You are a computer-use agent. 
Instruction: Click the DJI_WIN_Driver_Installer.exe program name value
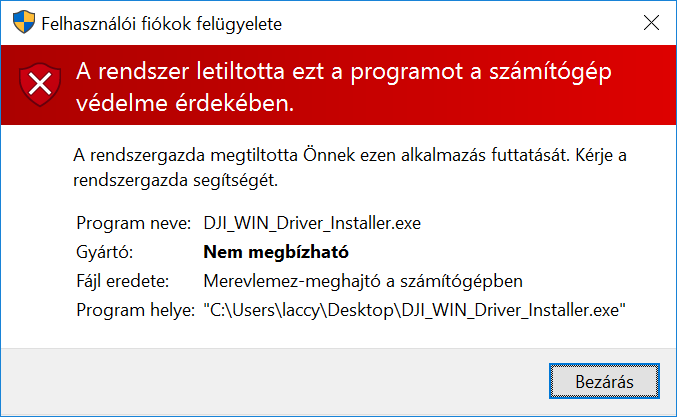click(312, 223)
